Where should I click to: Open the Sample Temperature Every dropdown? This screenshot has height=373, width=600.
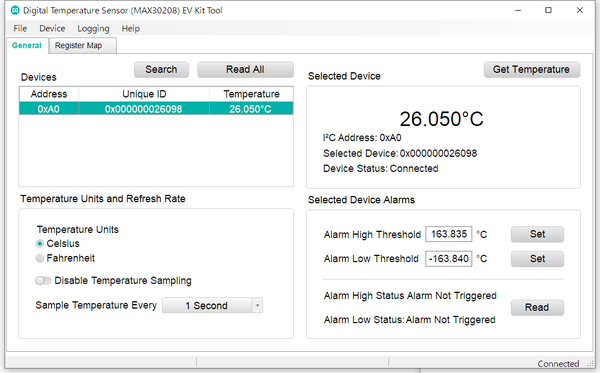212,305
